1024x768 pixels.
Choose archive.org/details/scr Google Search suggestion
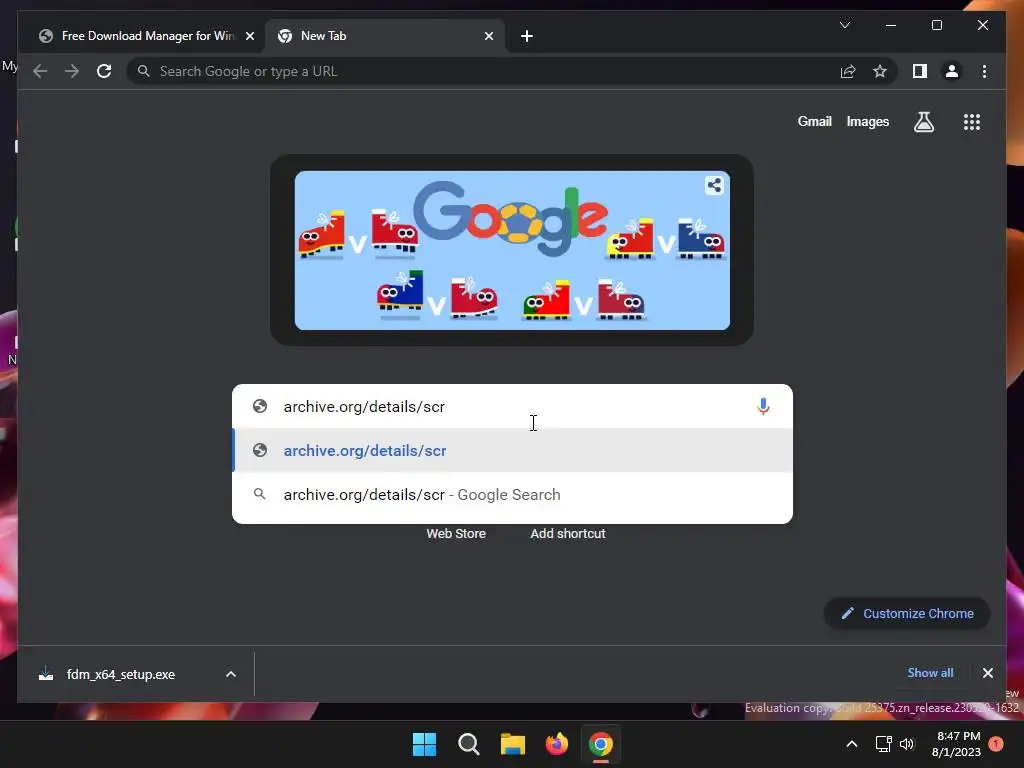[x=513, y=494]
